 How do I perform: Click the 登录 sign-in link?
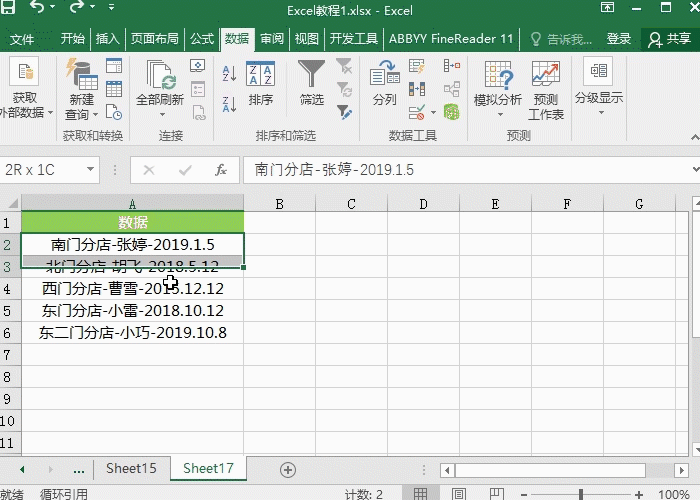[x=618, y=39]
